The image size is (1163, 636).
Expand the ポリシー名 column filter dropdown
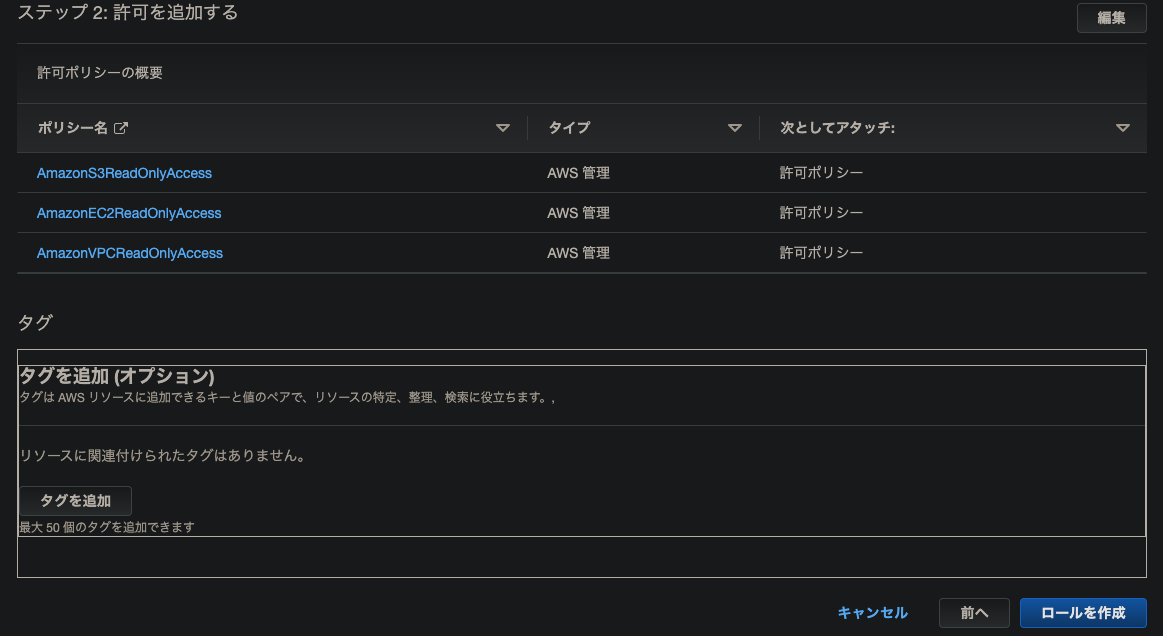click(x=502, y=127)
